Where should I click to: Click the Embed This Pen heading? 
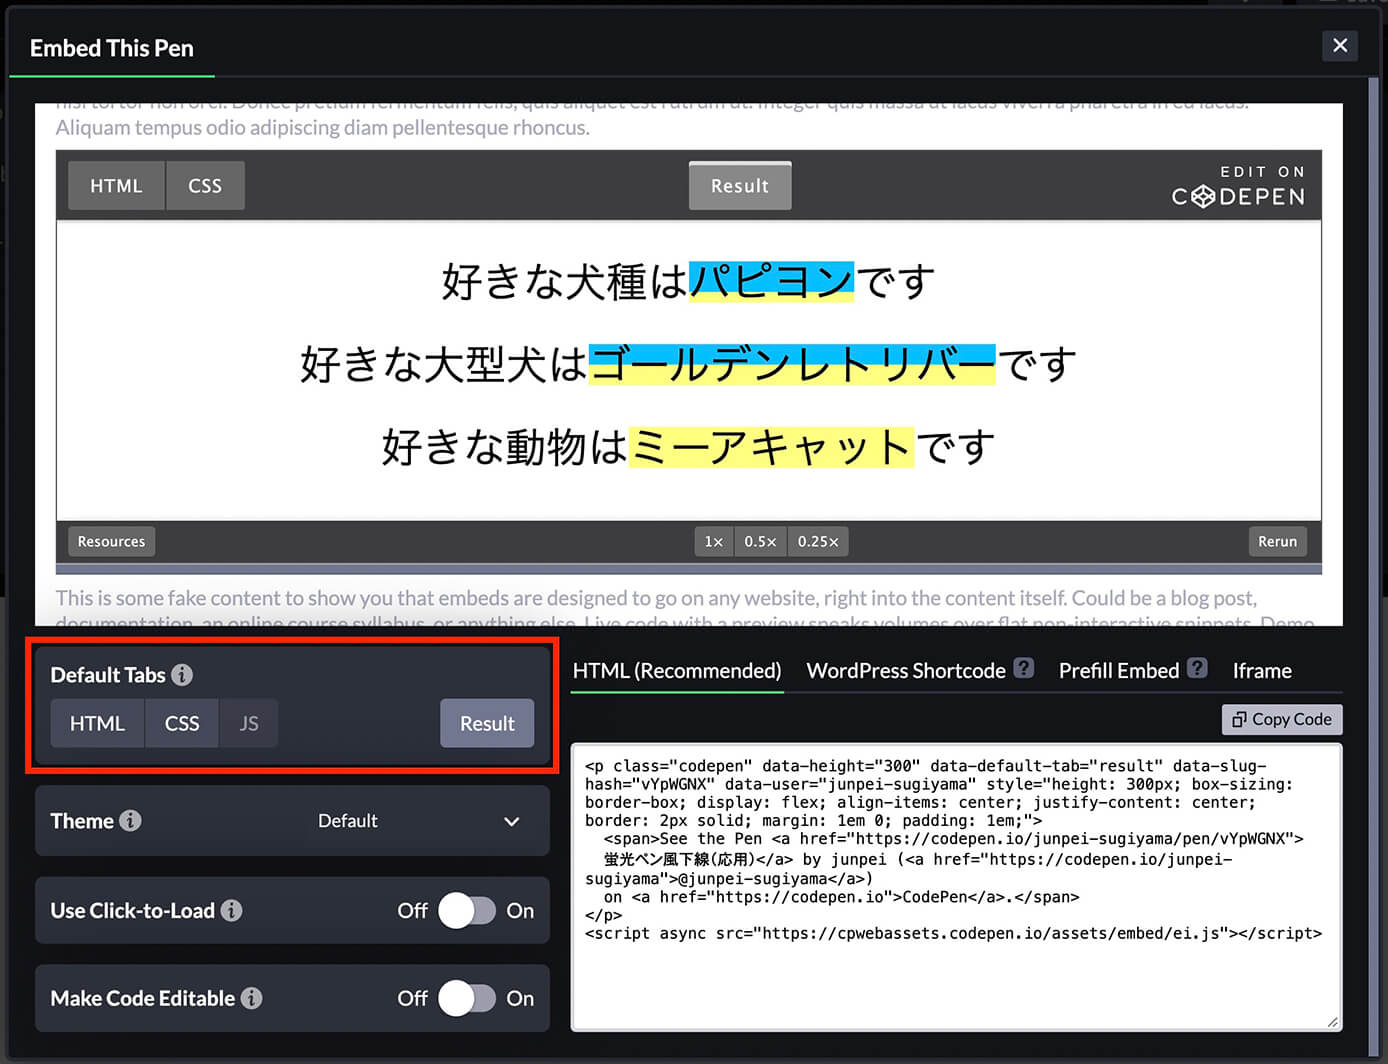click(112, 48)
